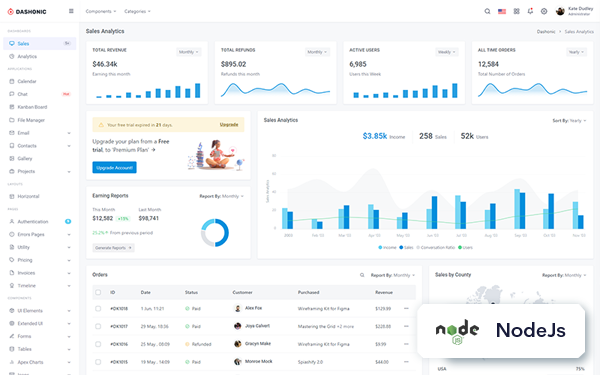Click Generate Reports button
Viewport: 600px width, 375px height.
click(x=113, y=248)
